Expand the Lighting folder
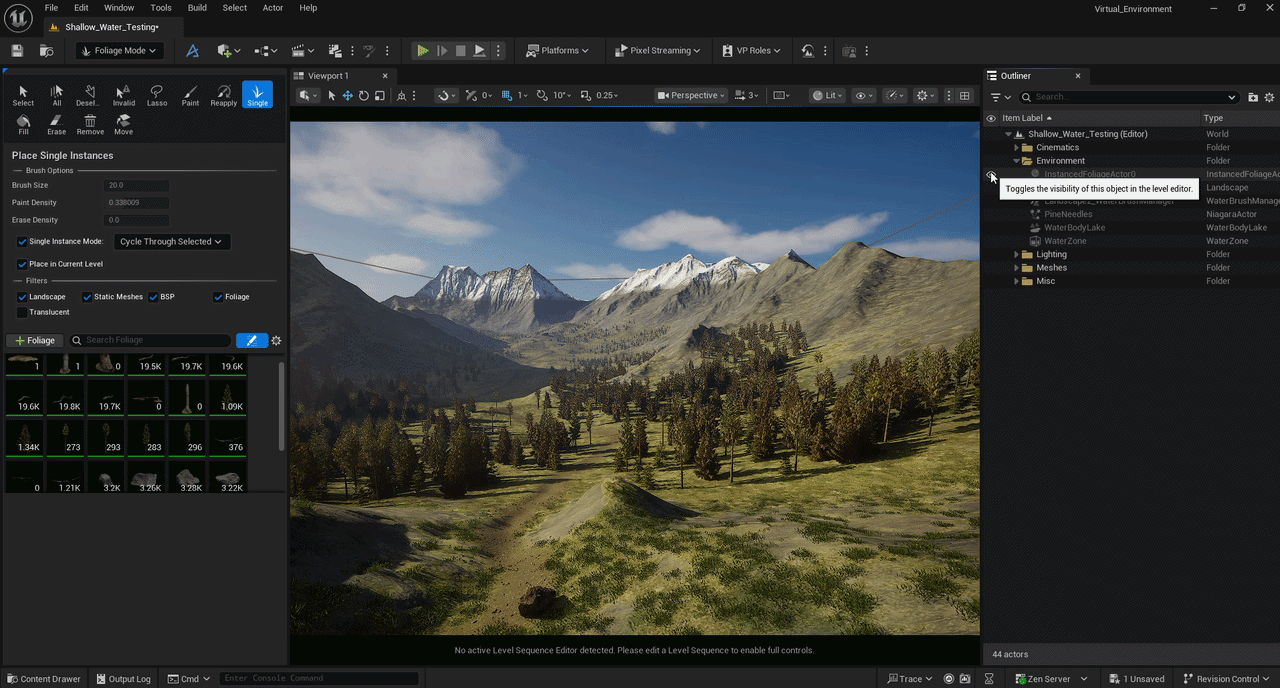This screenshot has height=688, width=1280. 1016,255
